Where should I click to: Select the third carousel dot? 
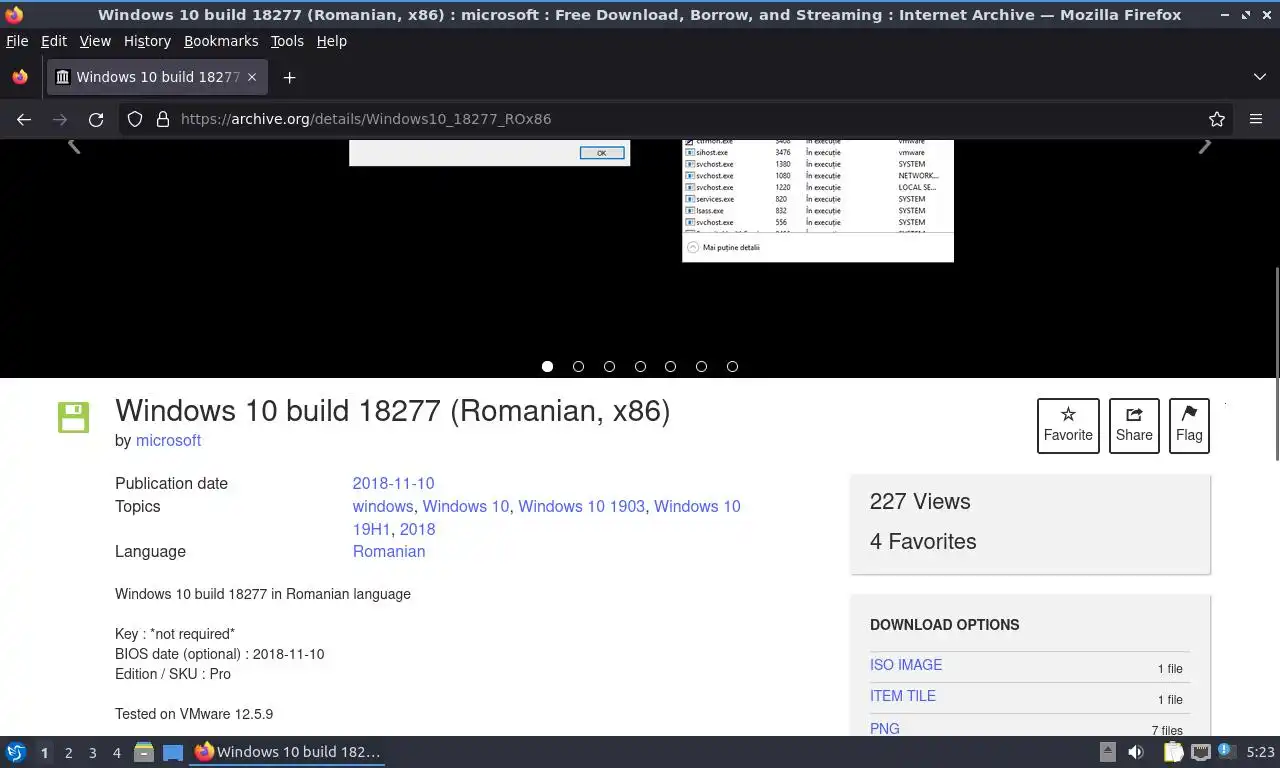tap(609, 367)
